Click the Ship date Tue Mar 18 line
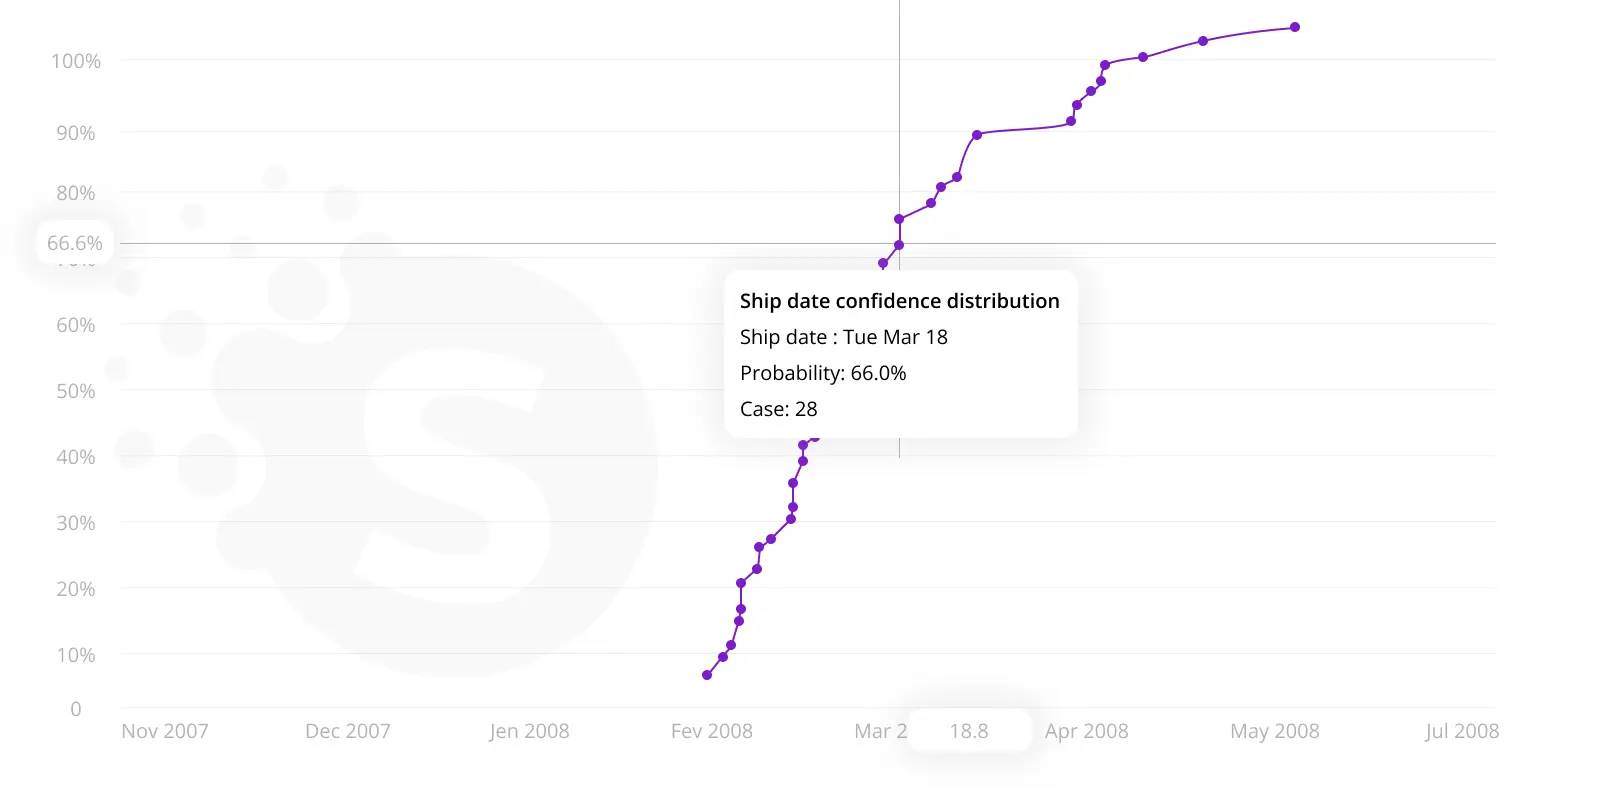This screenshot has width=1600, height=800. coord(844,337)
